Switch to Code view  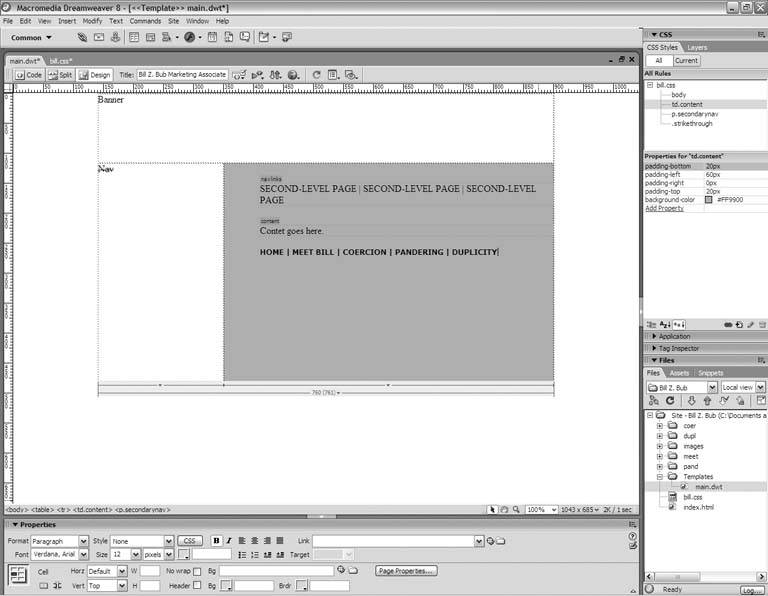point(29,75)
